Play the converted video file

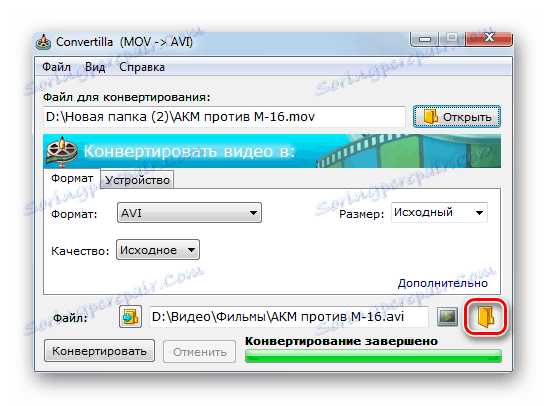(448, 317)
